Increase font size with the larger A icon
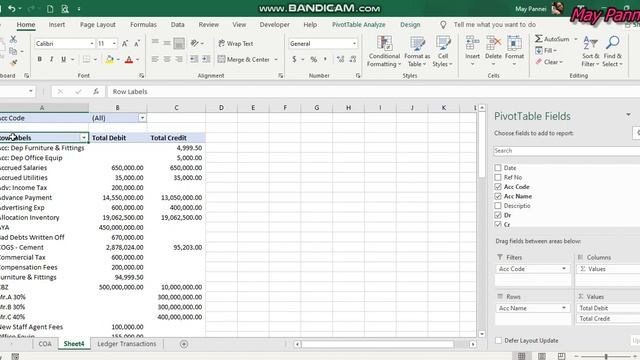640x360 pixels. point(125,44)
